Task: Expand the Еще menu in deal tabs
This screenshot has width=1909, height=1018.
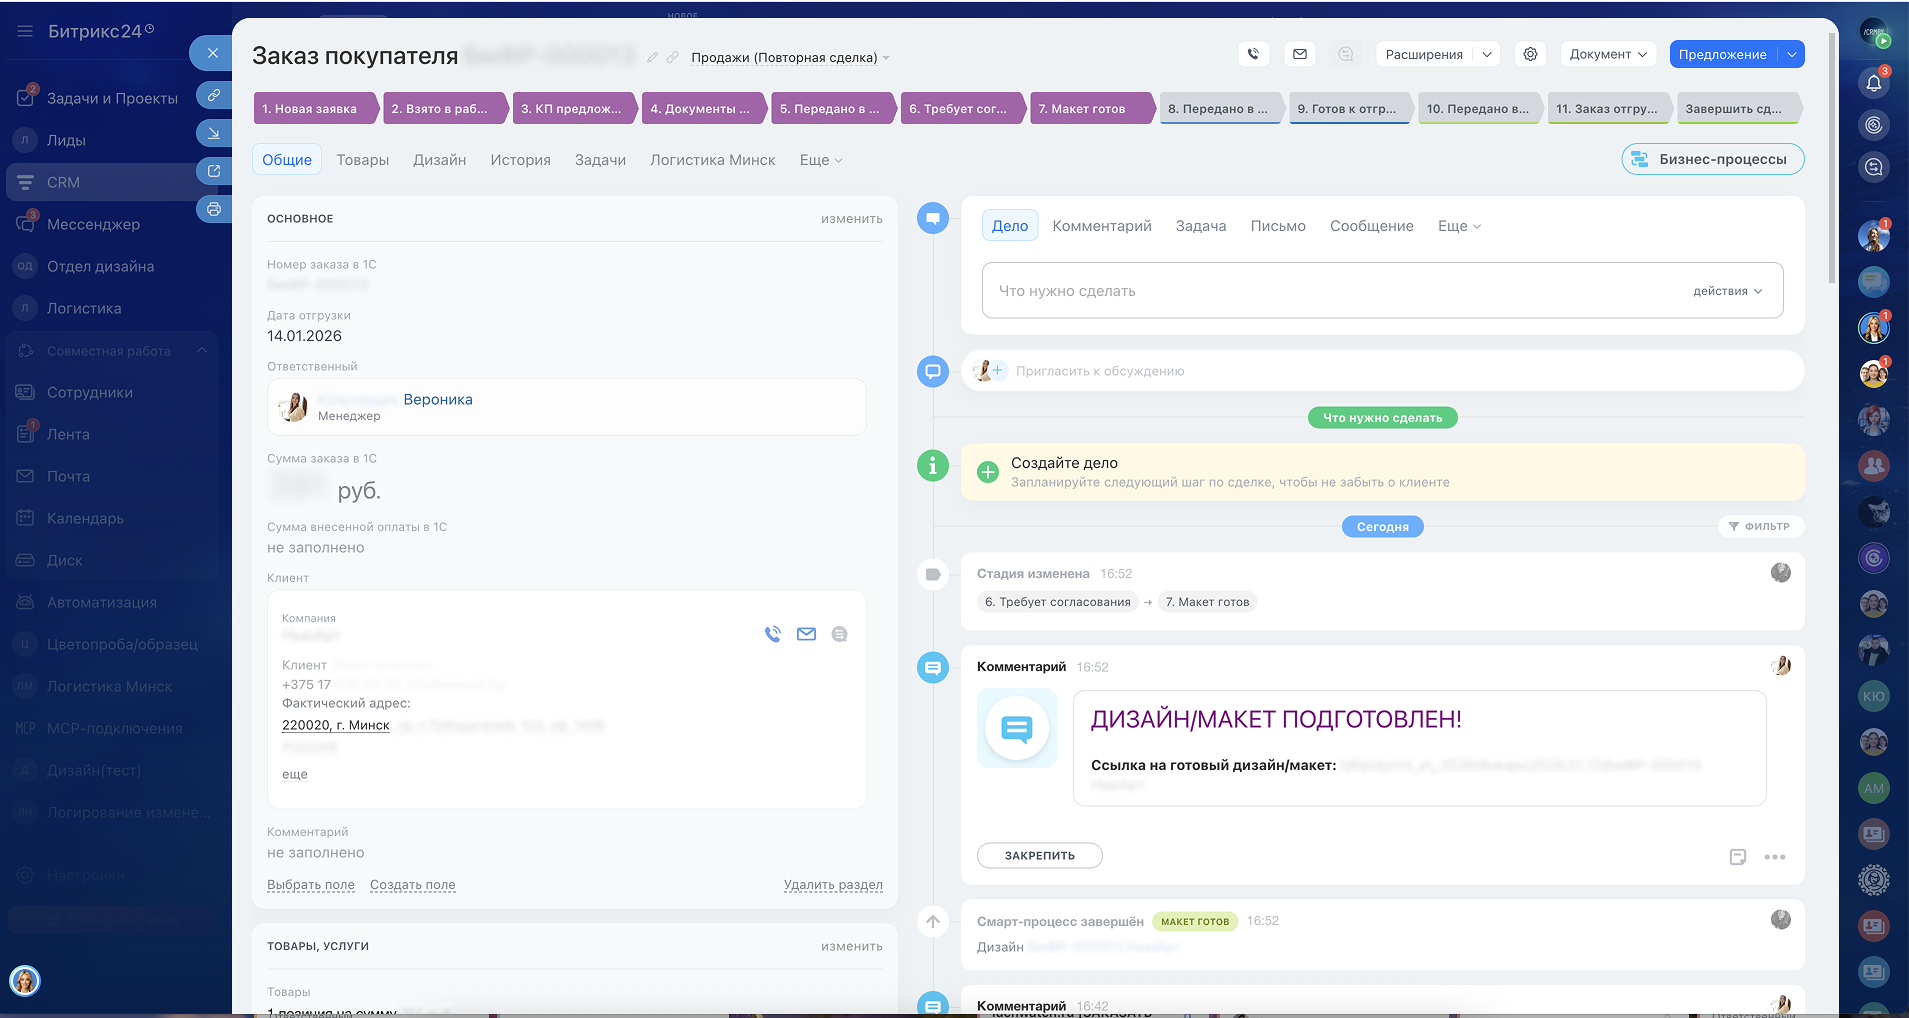Action: tap(821, 160)
